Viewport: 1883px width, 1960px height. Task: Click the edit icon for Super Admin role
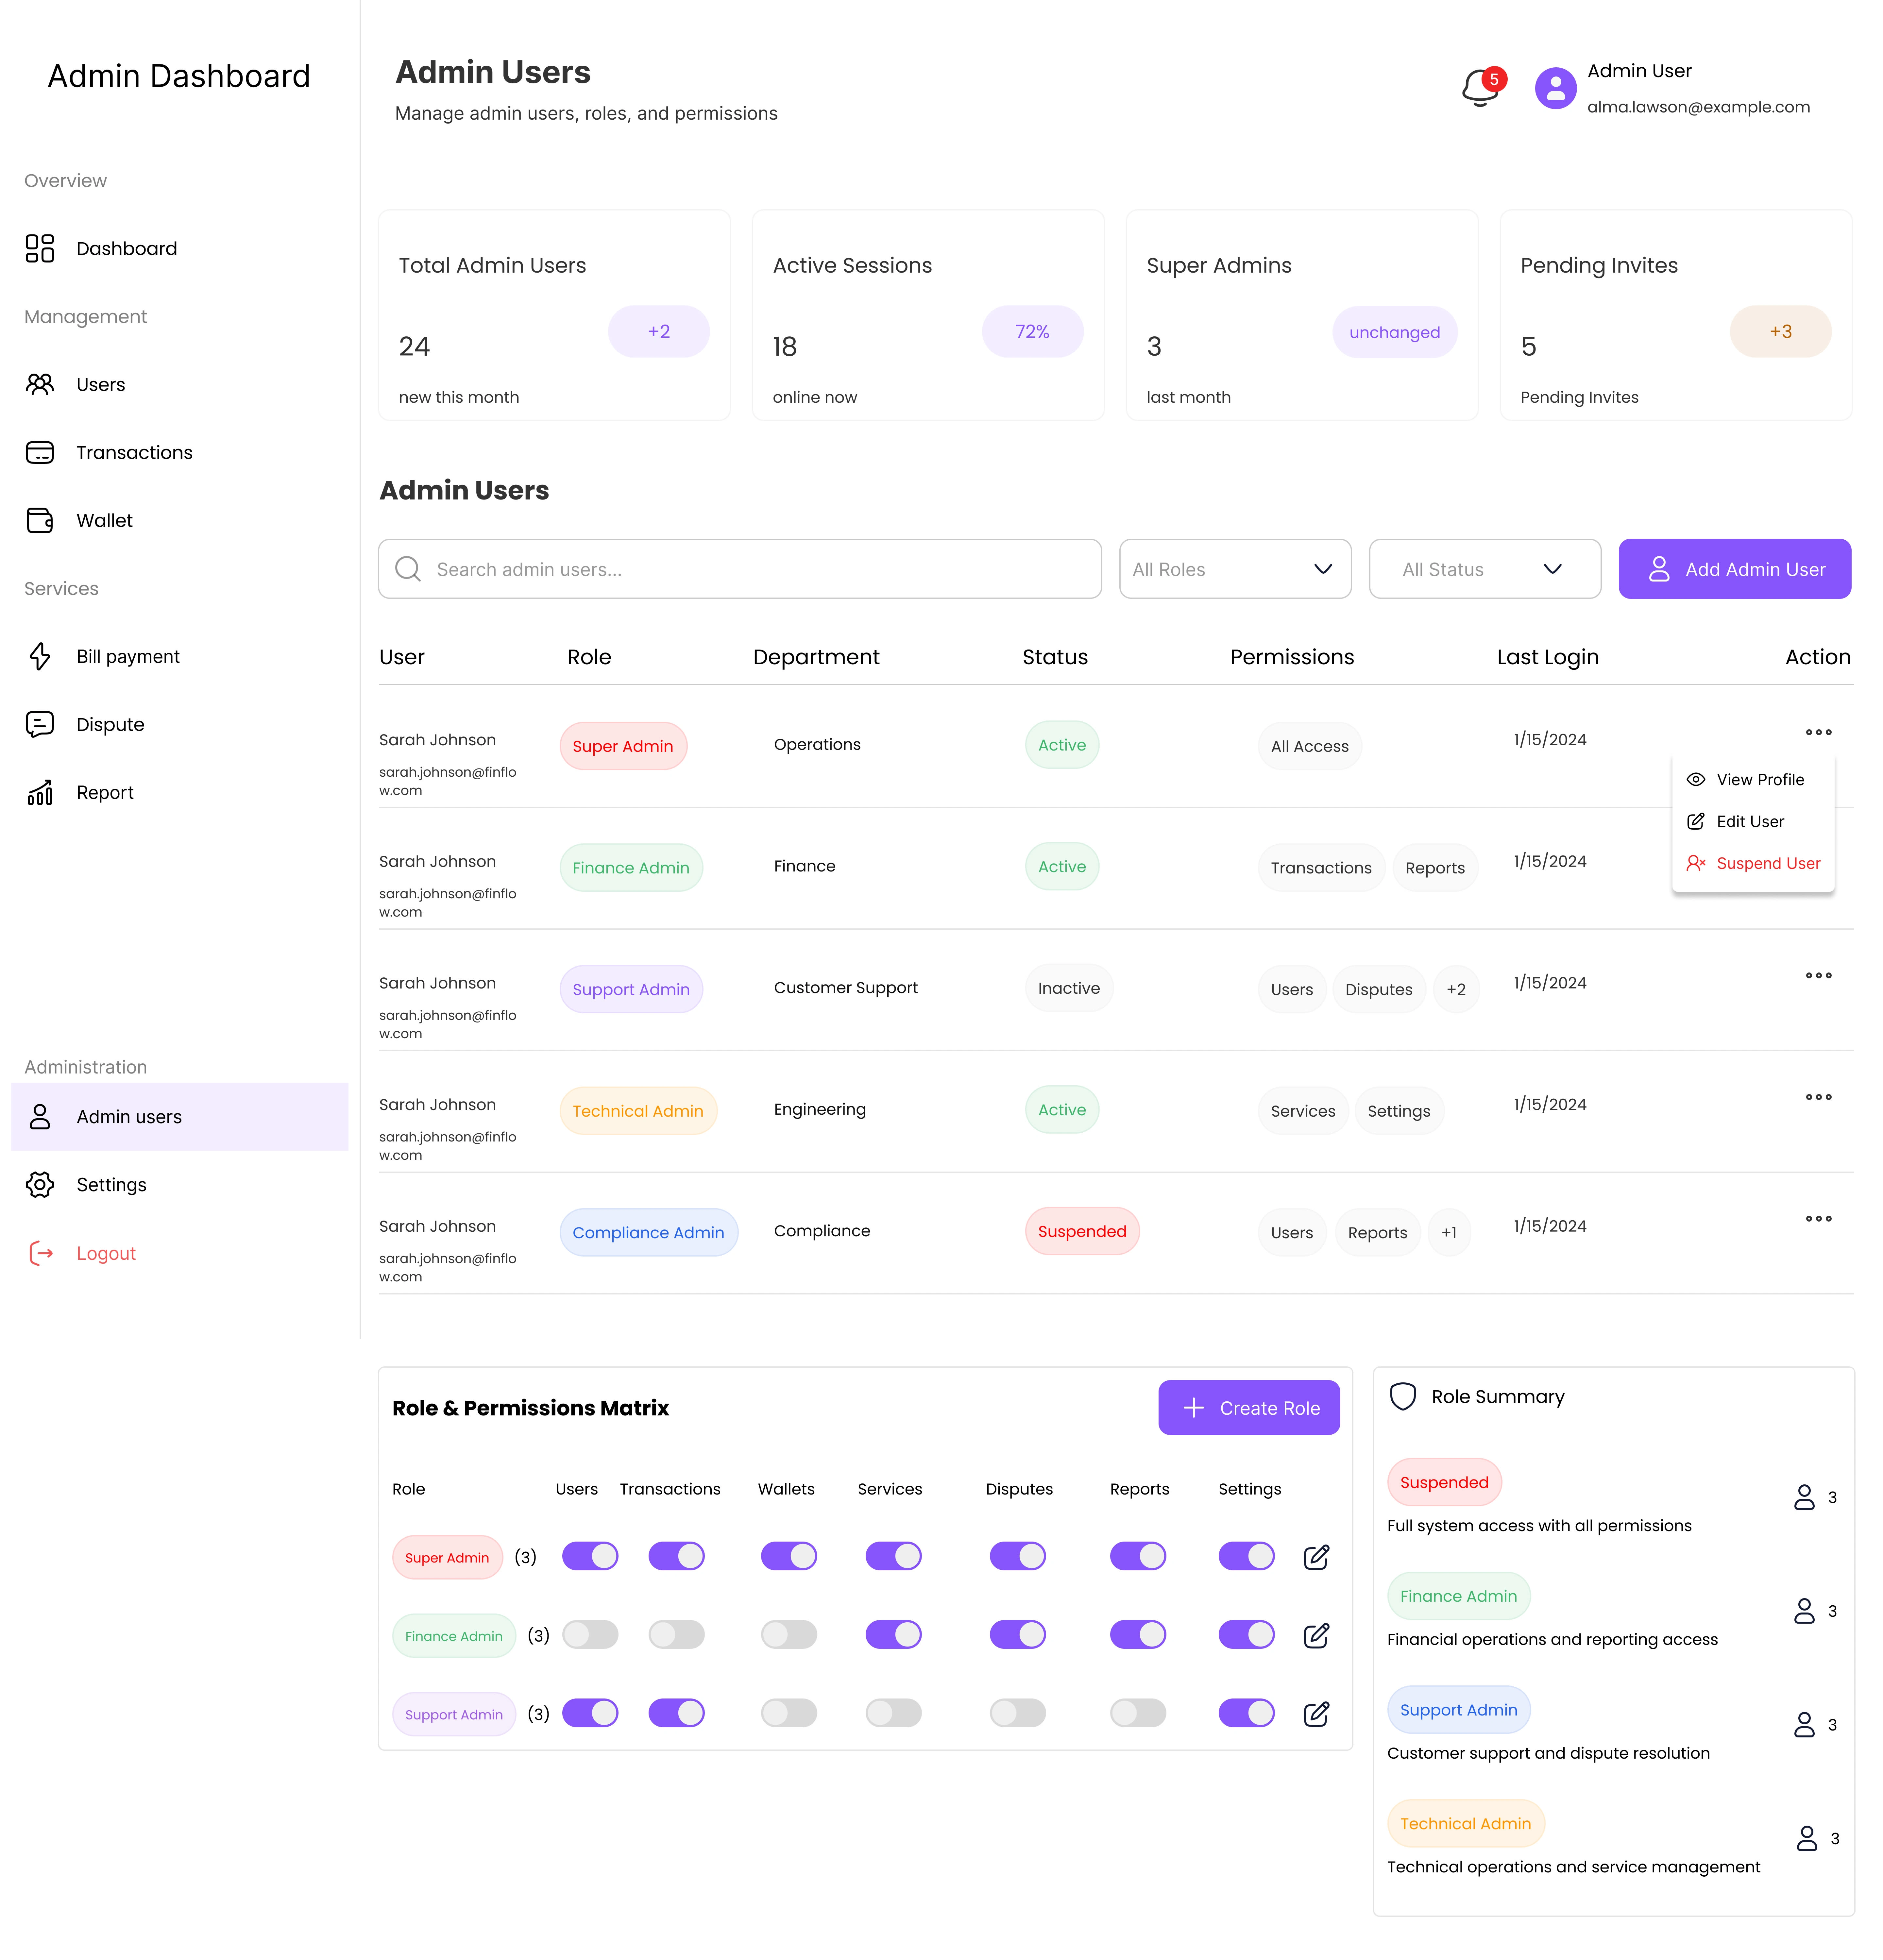1316,1557
